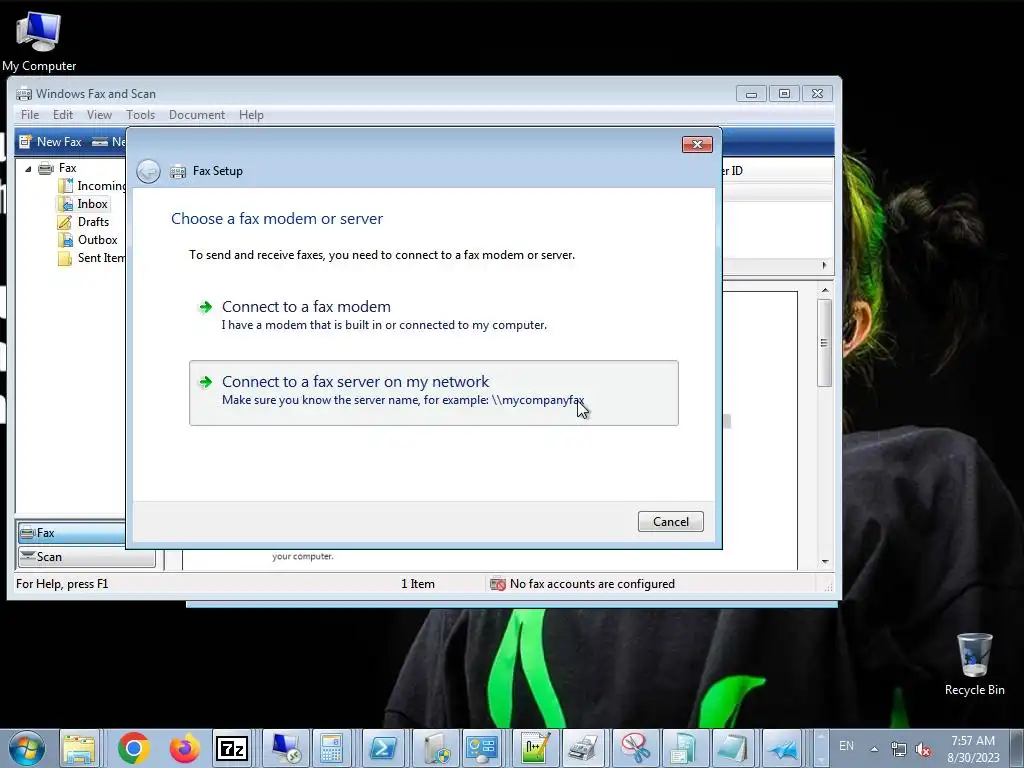Open Recycle Bin desktop icon
Screen dimensions: 1024x768
point(974,664)
